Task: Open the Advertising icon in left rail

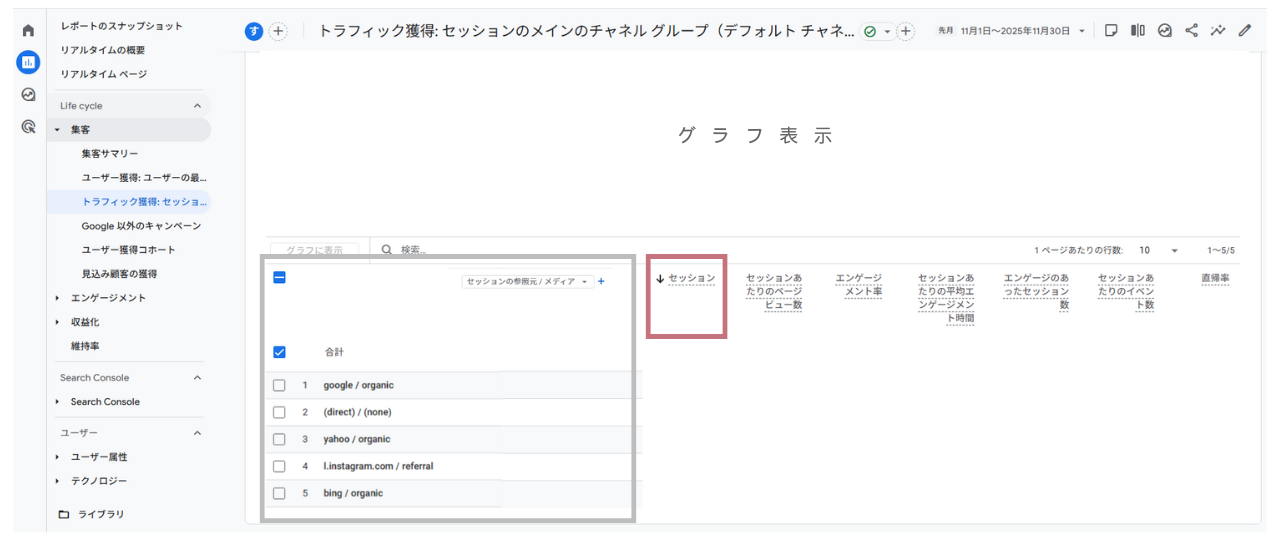Action: [x=28, y=127]
